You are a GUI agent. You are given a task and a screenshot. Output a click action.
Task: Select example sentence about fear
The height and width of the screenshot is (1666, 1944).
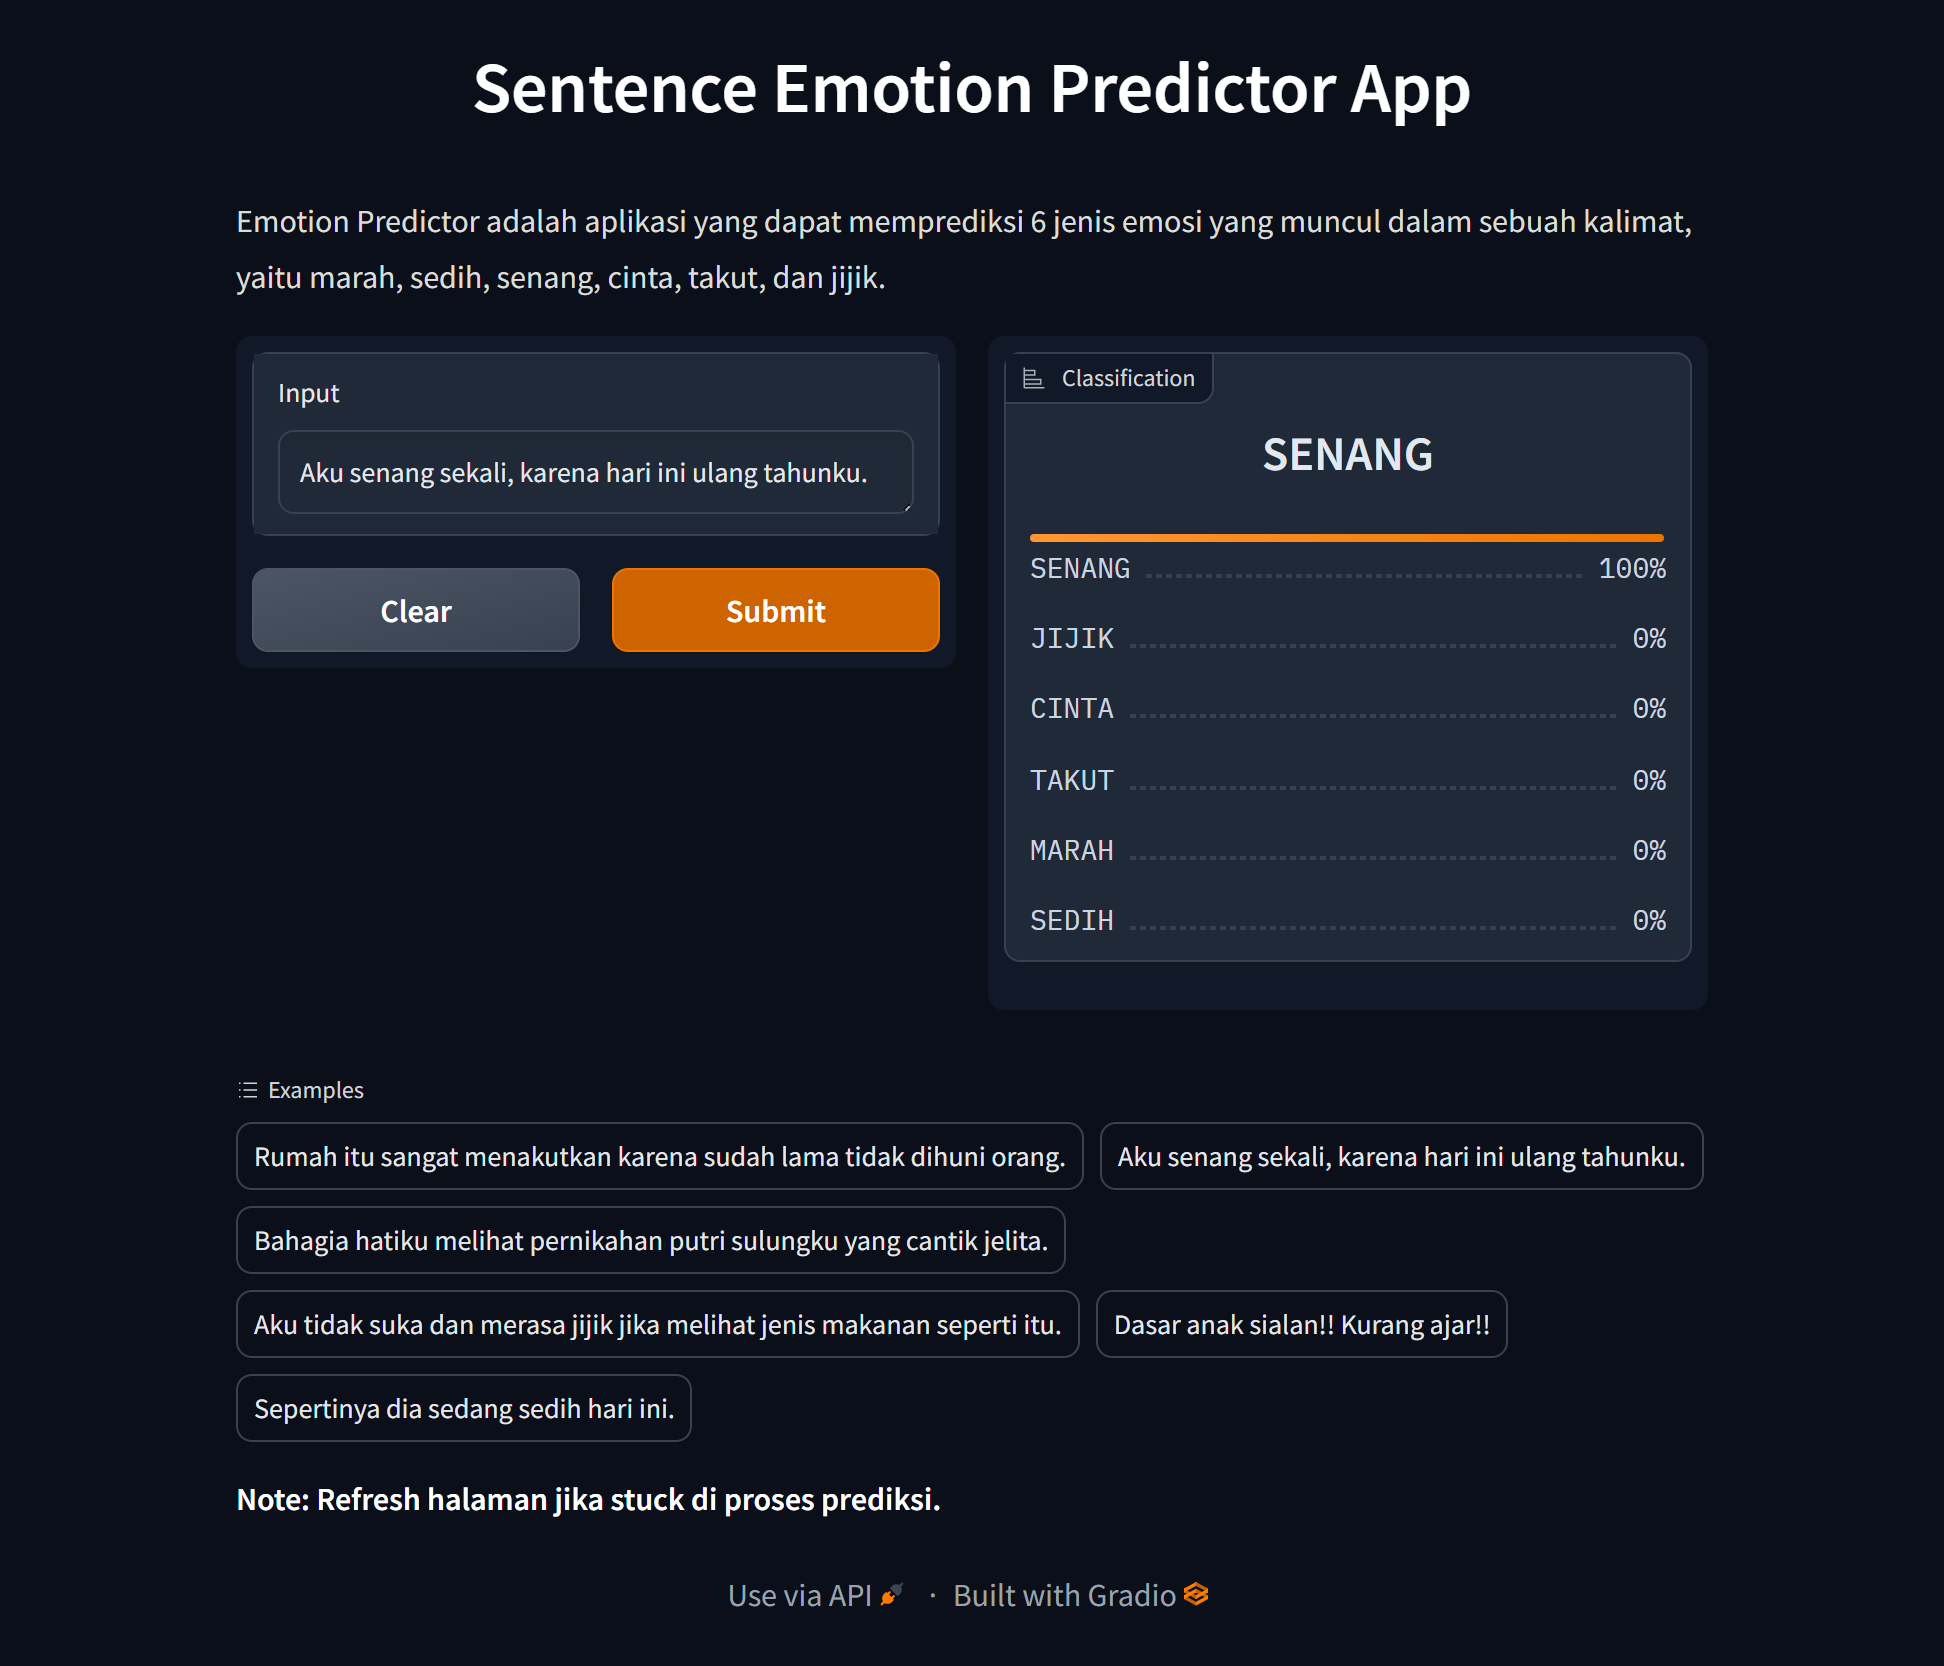click(x=660, y=1157)
